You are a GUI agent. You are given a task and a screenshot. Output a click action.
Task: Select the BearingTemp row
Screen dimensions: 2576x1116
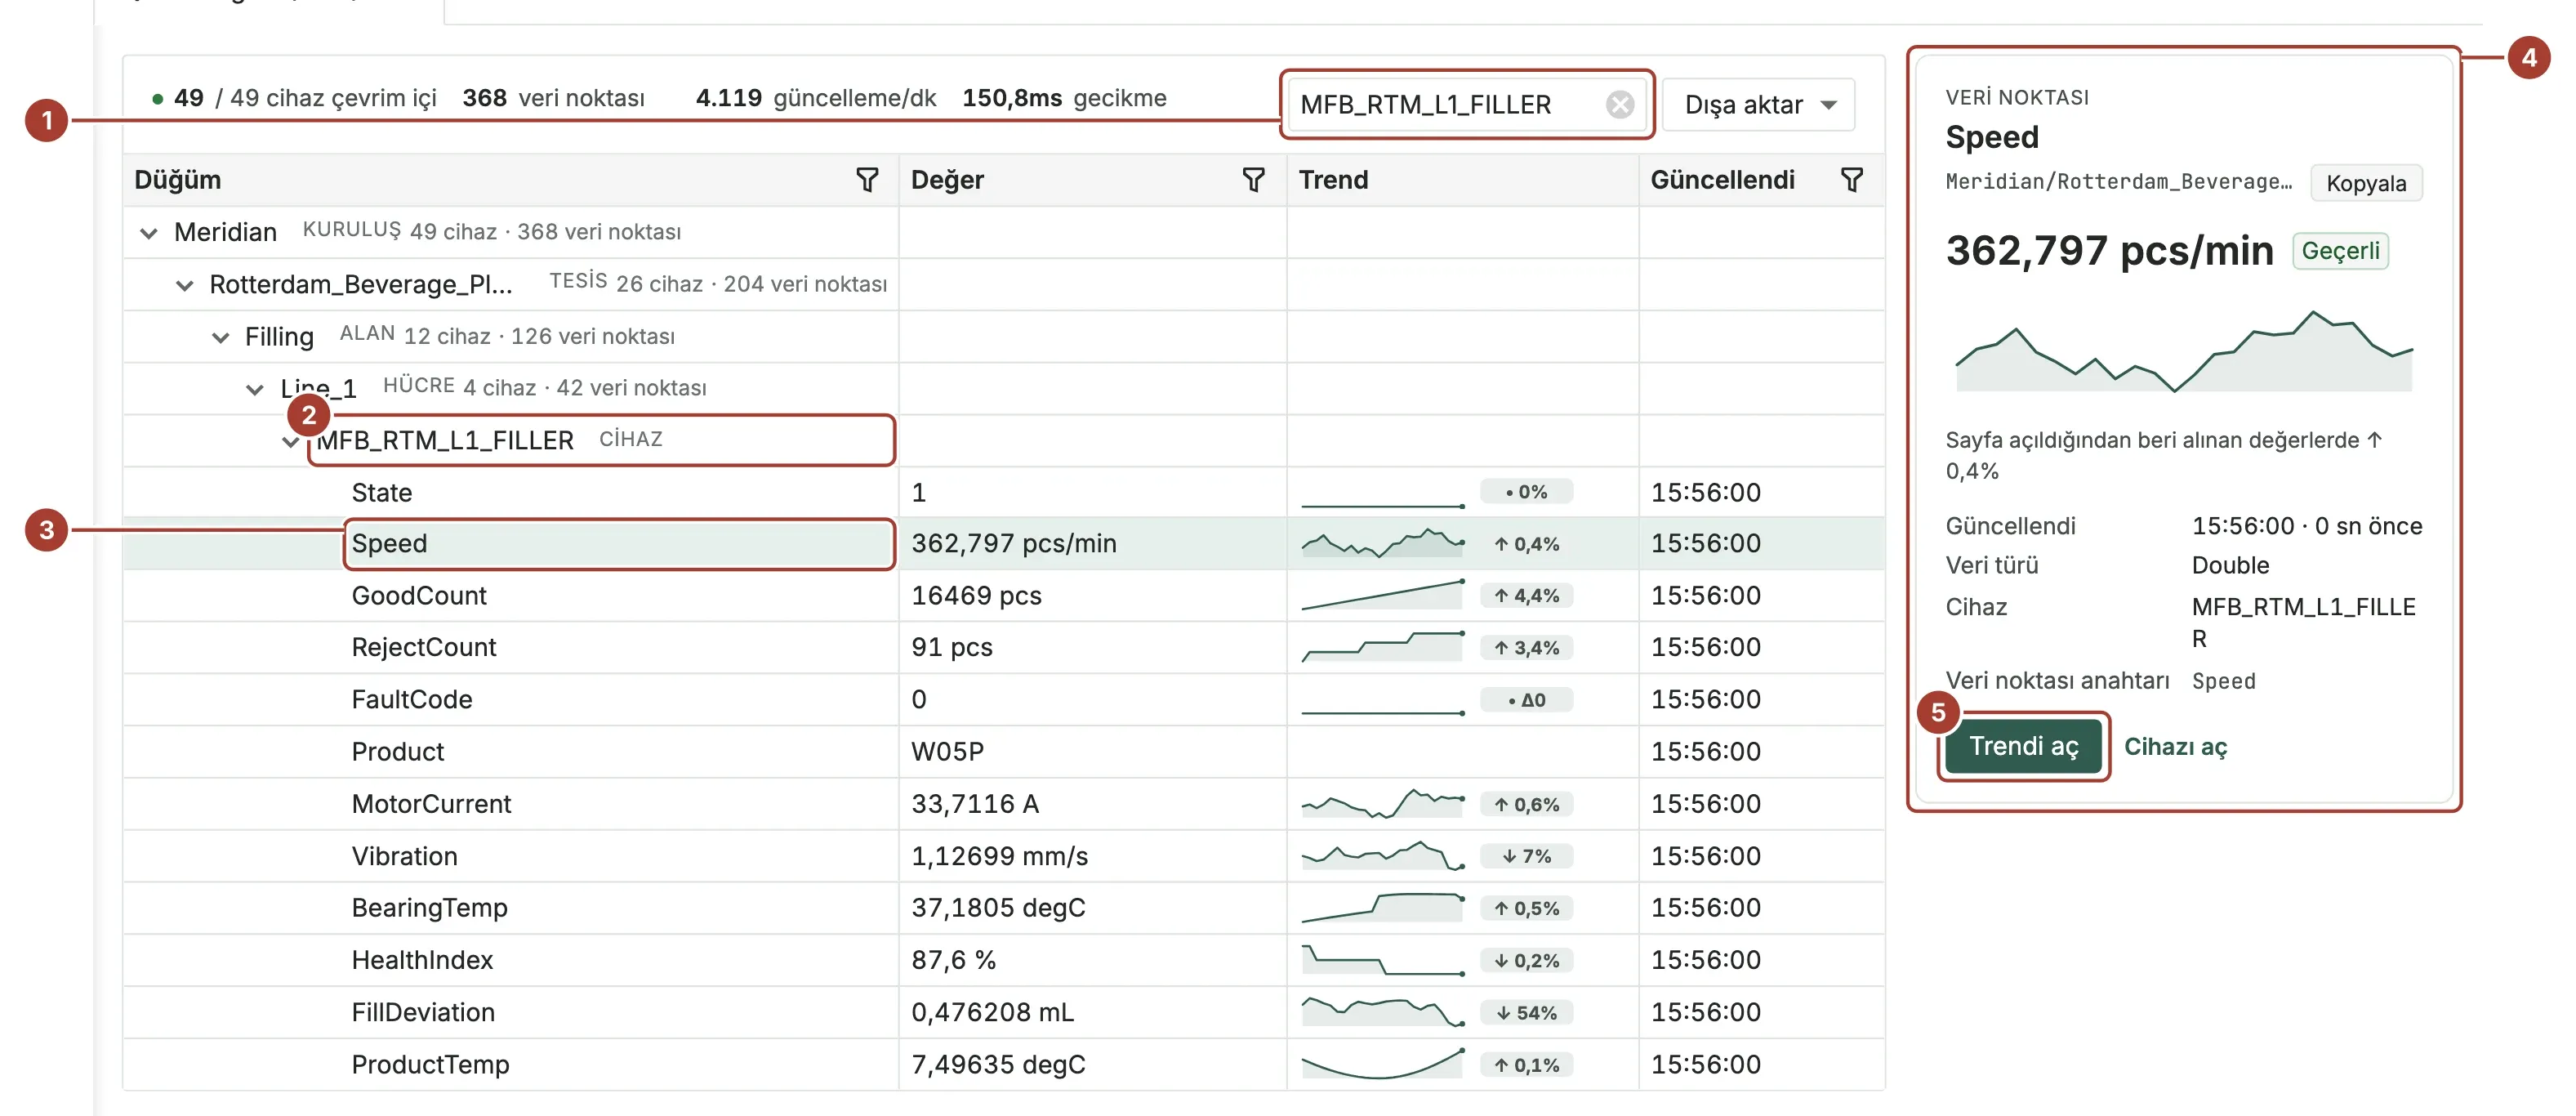point(1003,907)
